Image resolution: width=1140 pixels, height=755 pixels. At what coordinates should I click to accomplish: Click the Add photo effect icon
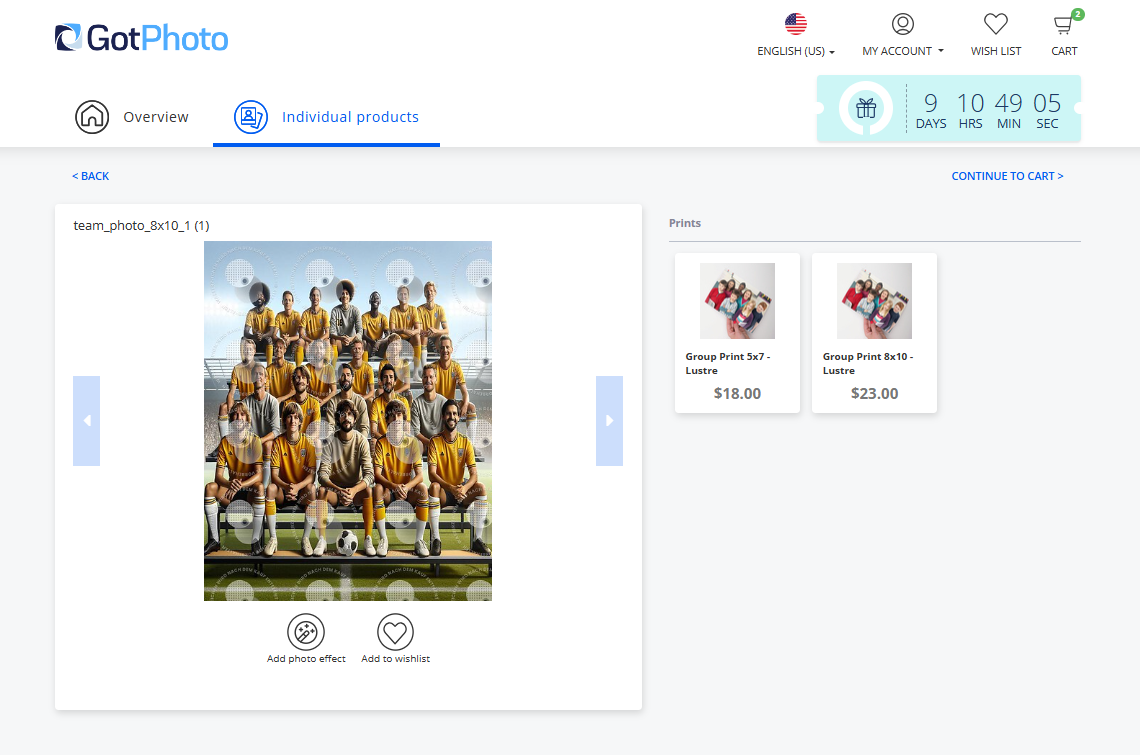[306, 631]
